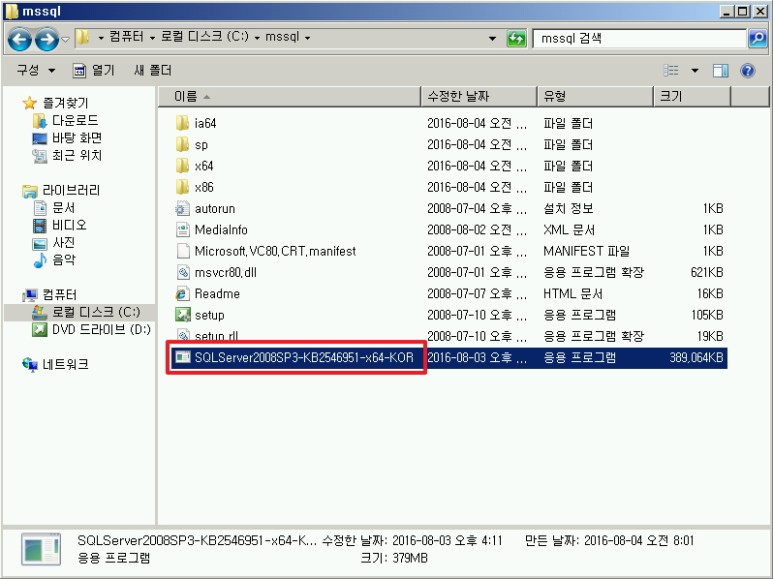Image resolution: width=773 pixels, height=579 pixels.
Task: Select the x86 folder icon
Action: [x=182, y=187]
